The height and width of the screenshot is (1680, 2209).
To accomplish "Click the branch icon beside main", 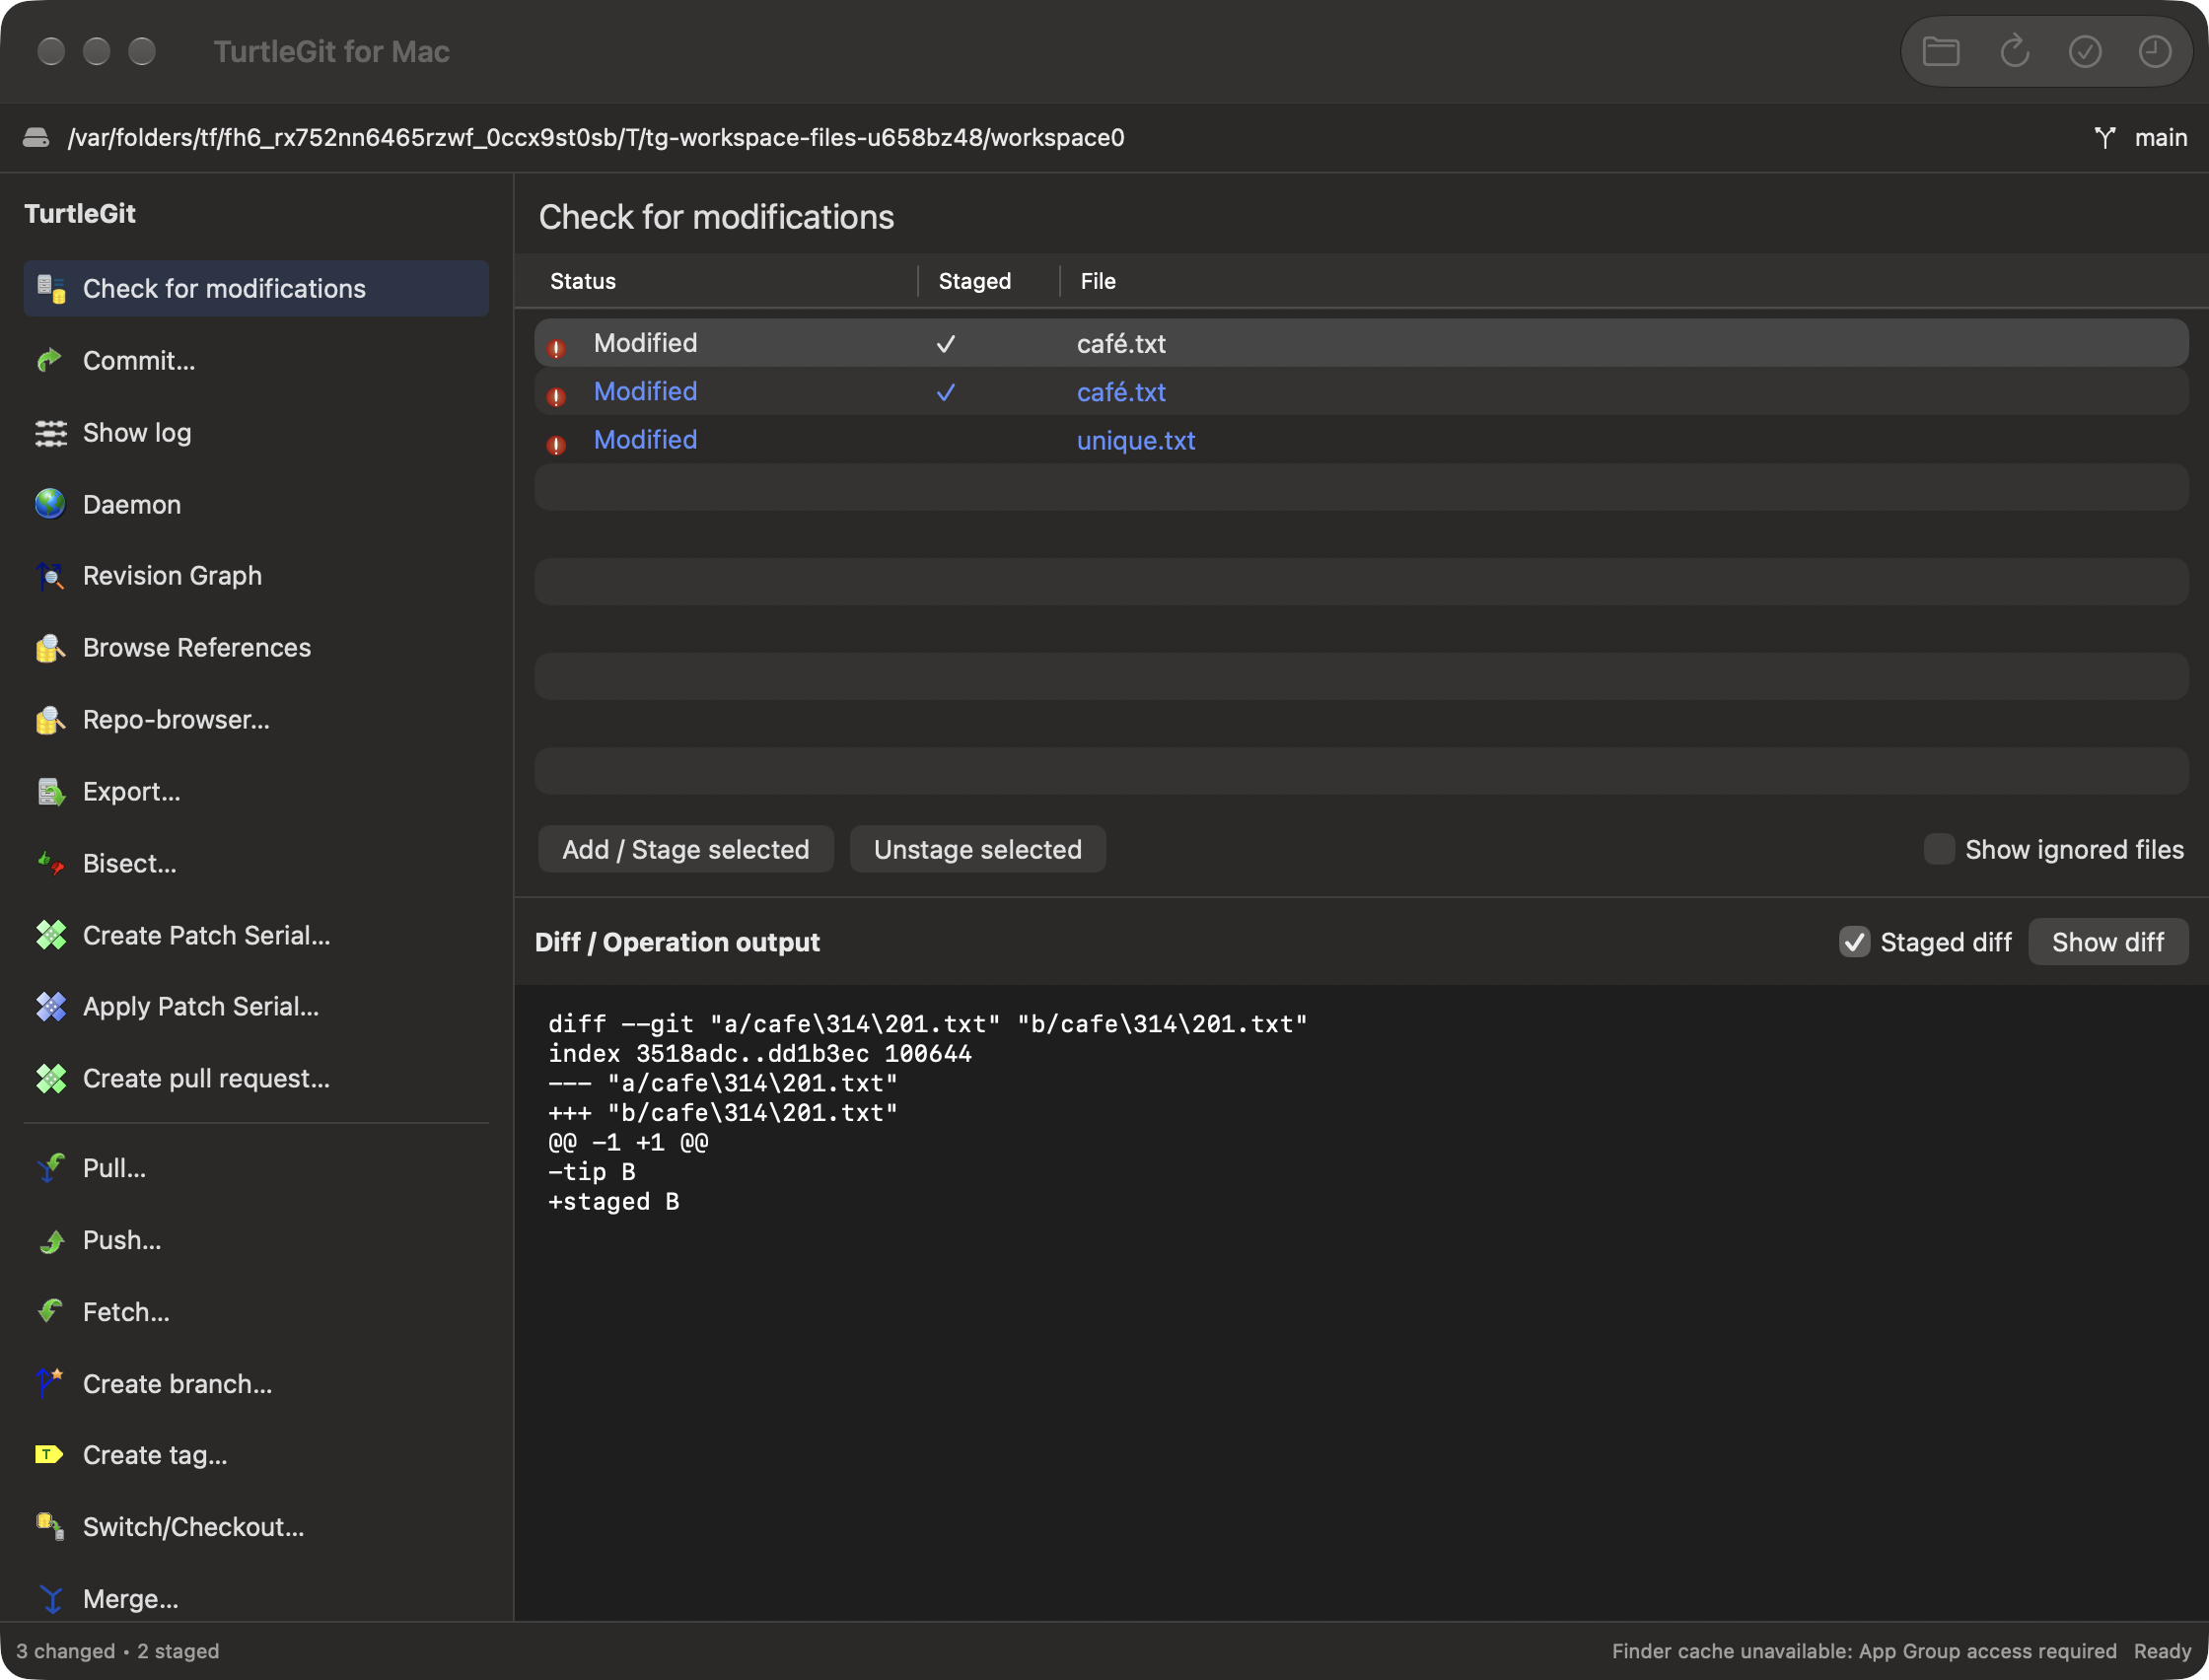I will coord(2105,138).
